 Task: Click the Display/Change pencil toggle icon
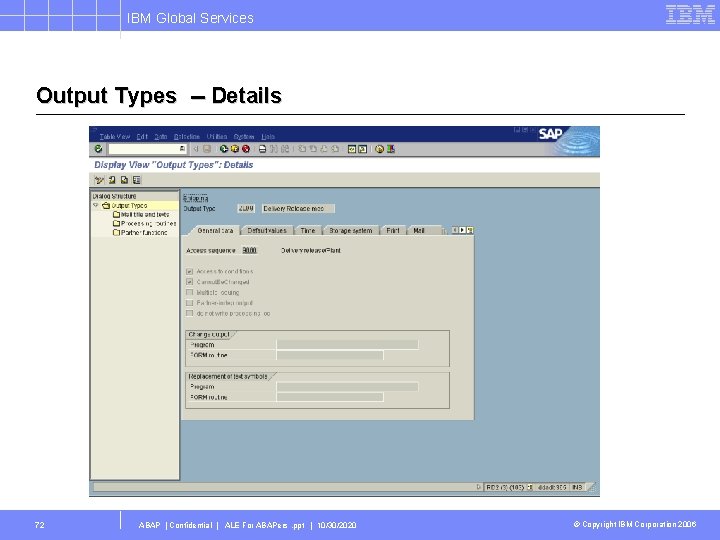[99, 180]
